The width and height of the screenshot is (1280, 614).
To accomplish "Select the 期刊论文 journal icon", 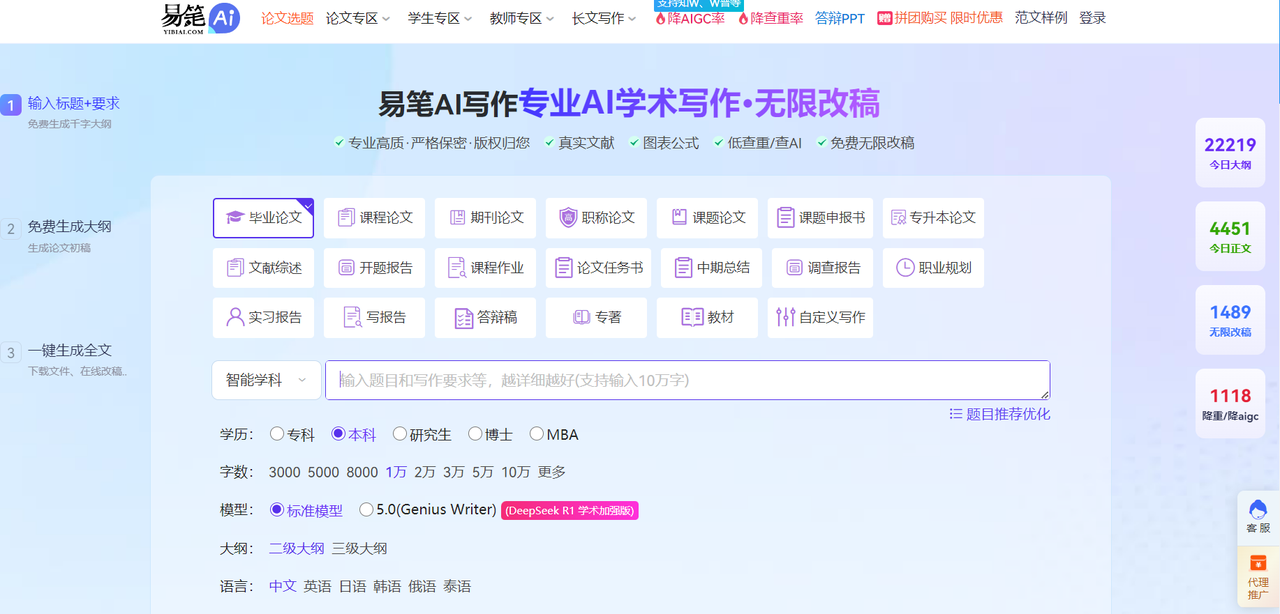I will (457, 218).
